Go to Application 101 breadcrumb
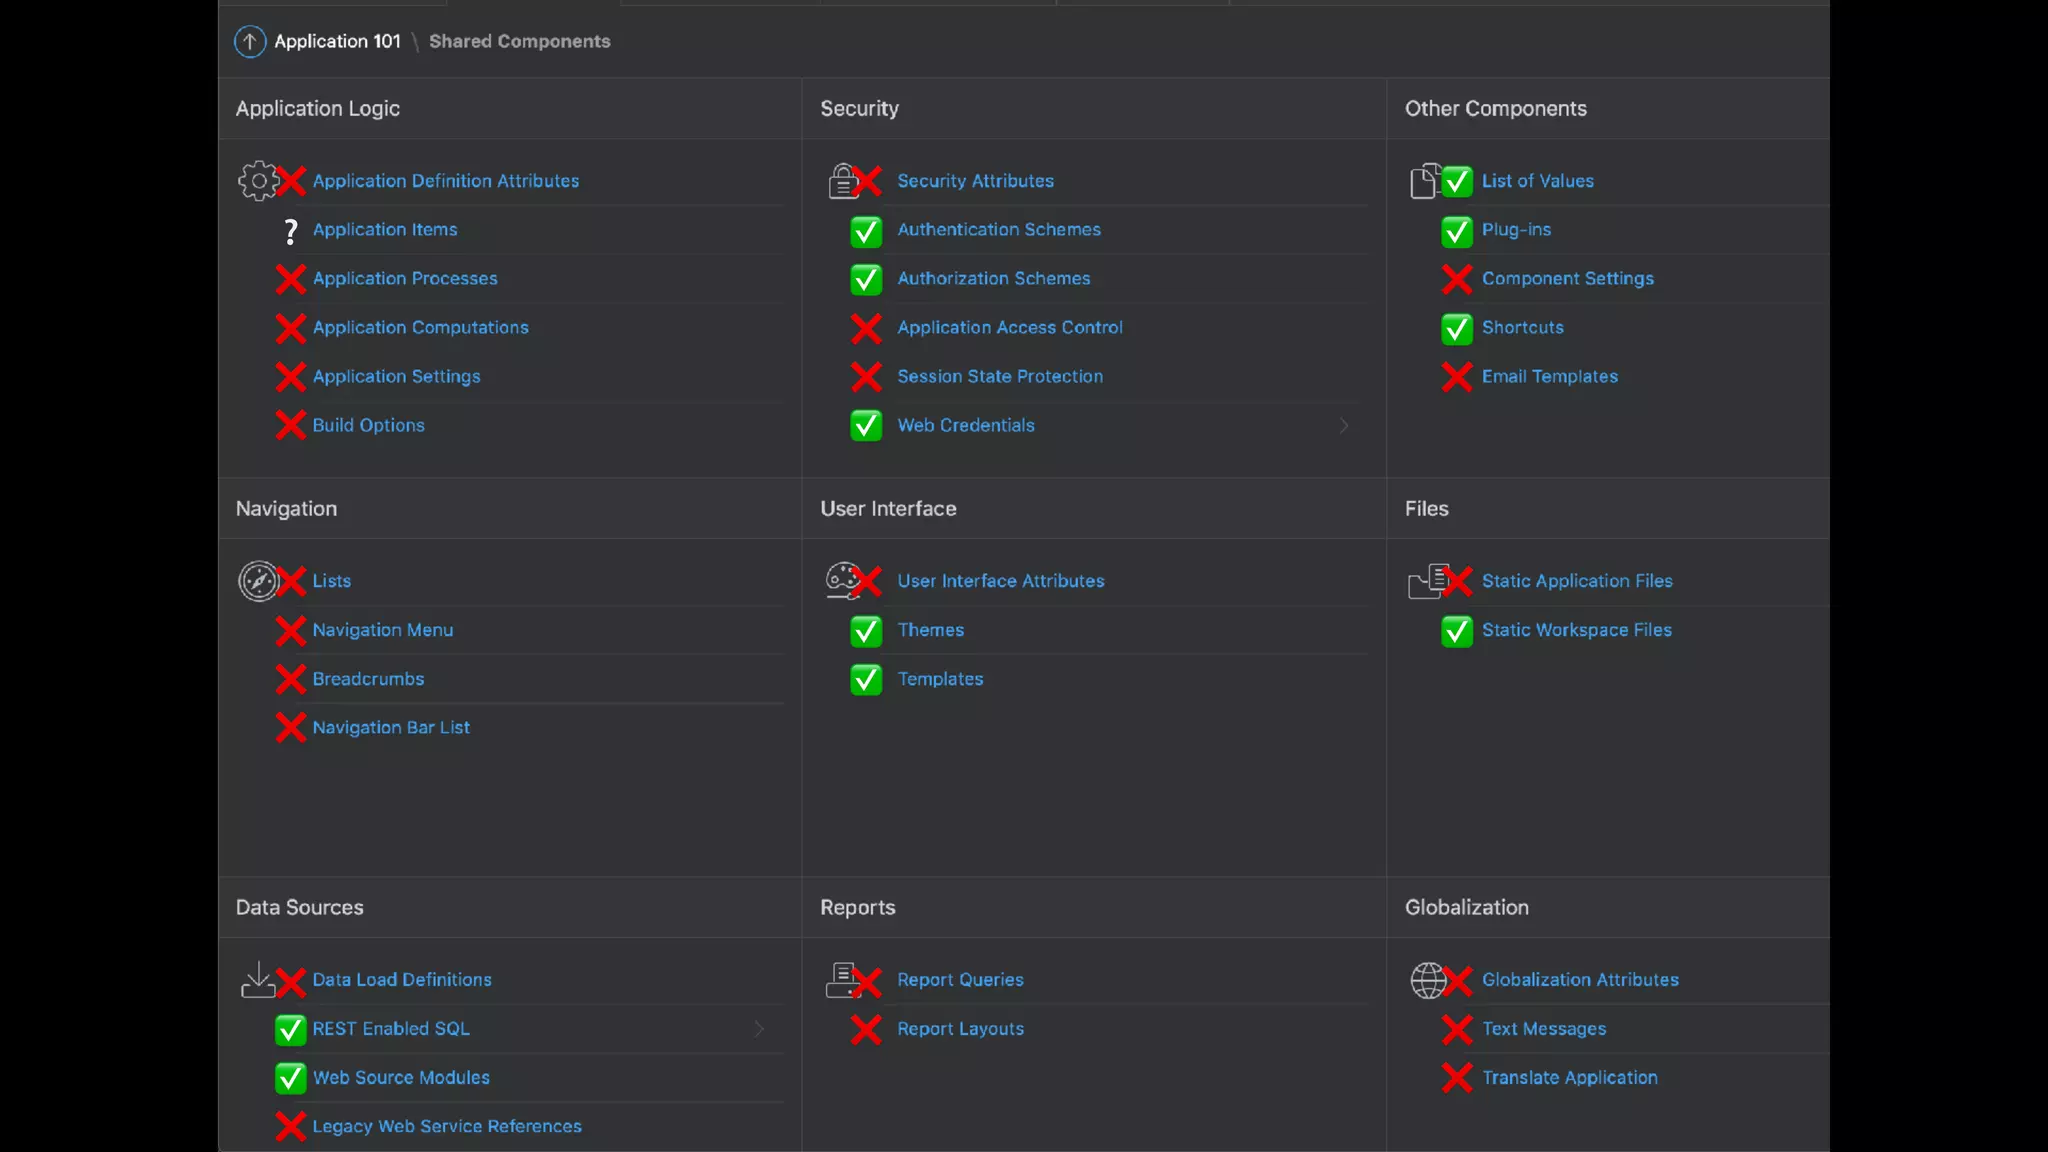Screen dimensions: 2048x1152 [337, 41]
